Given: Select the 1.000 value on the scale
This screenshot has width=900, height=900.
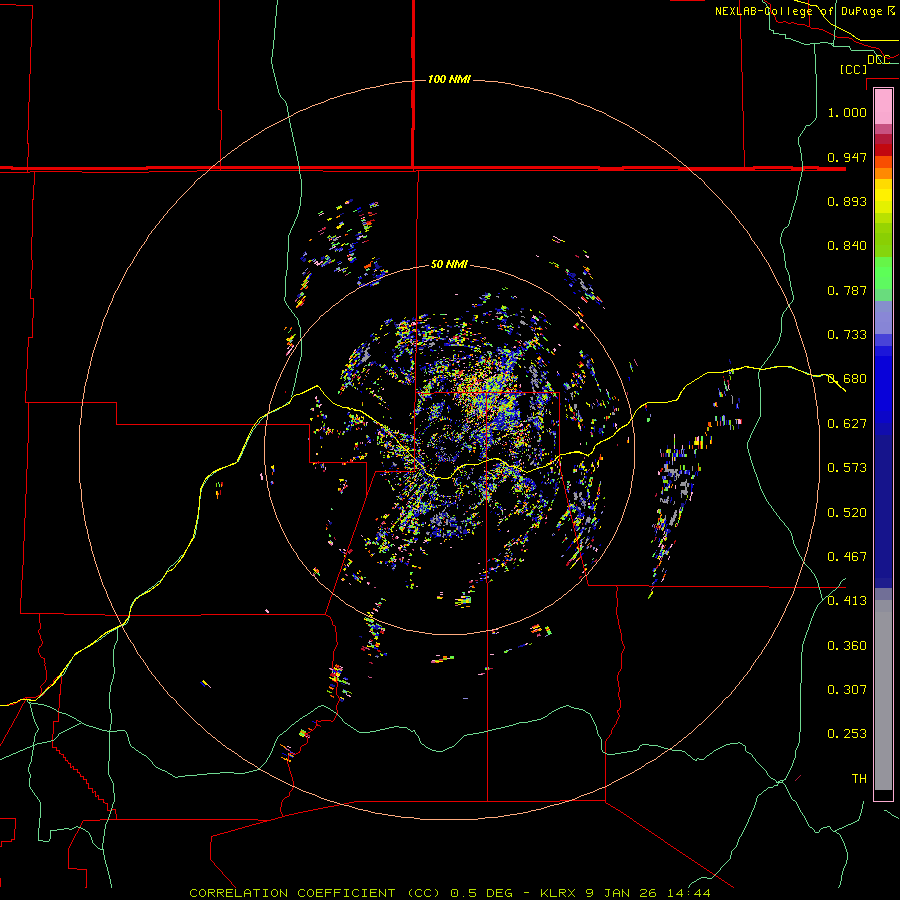Looking at the screenshot, I should point(847,112).
